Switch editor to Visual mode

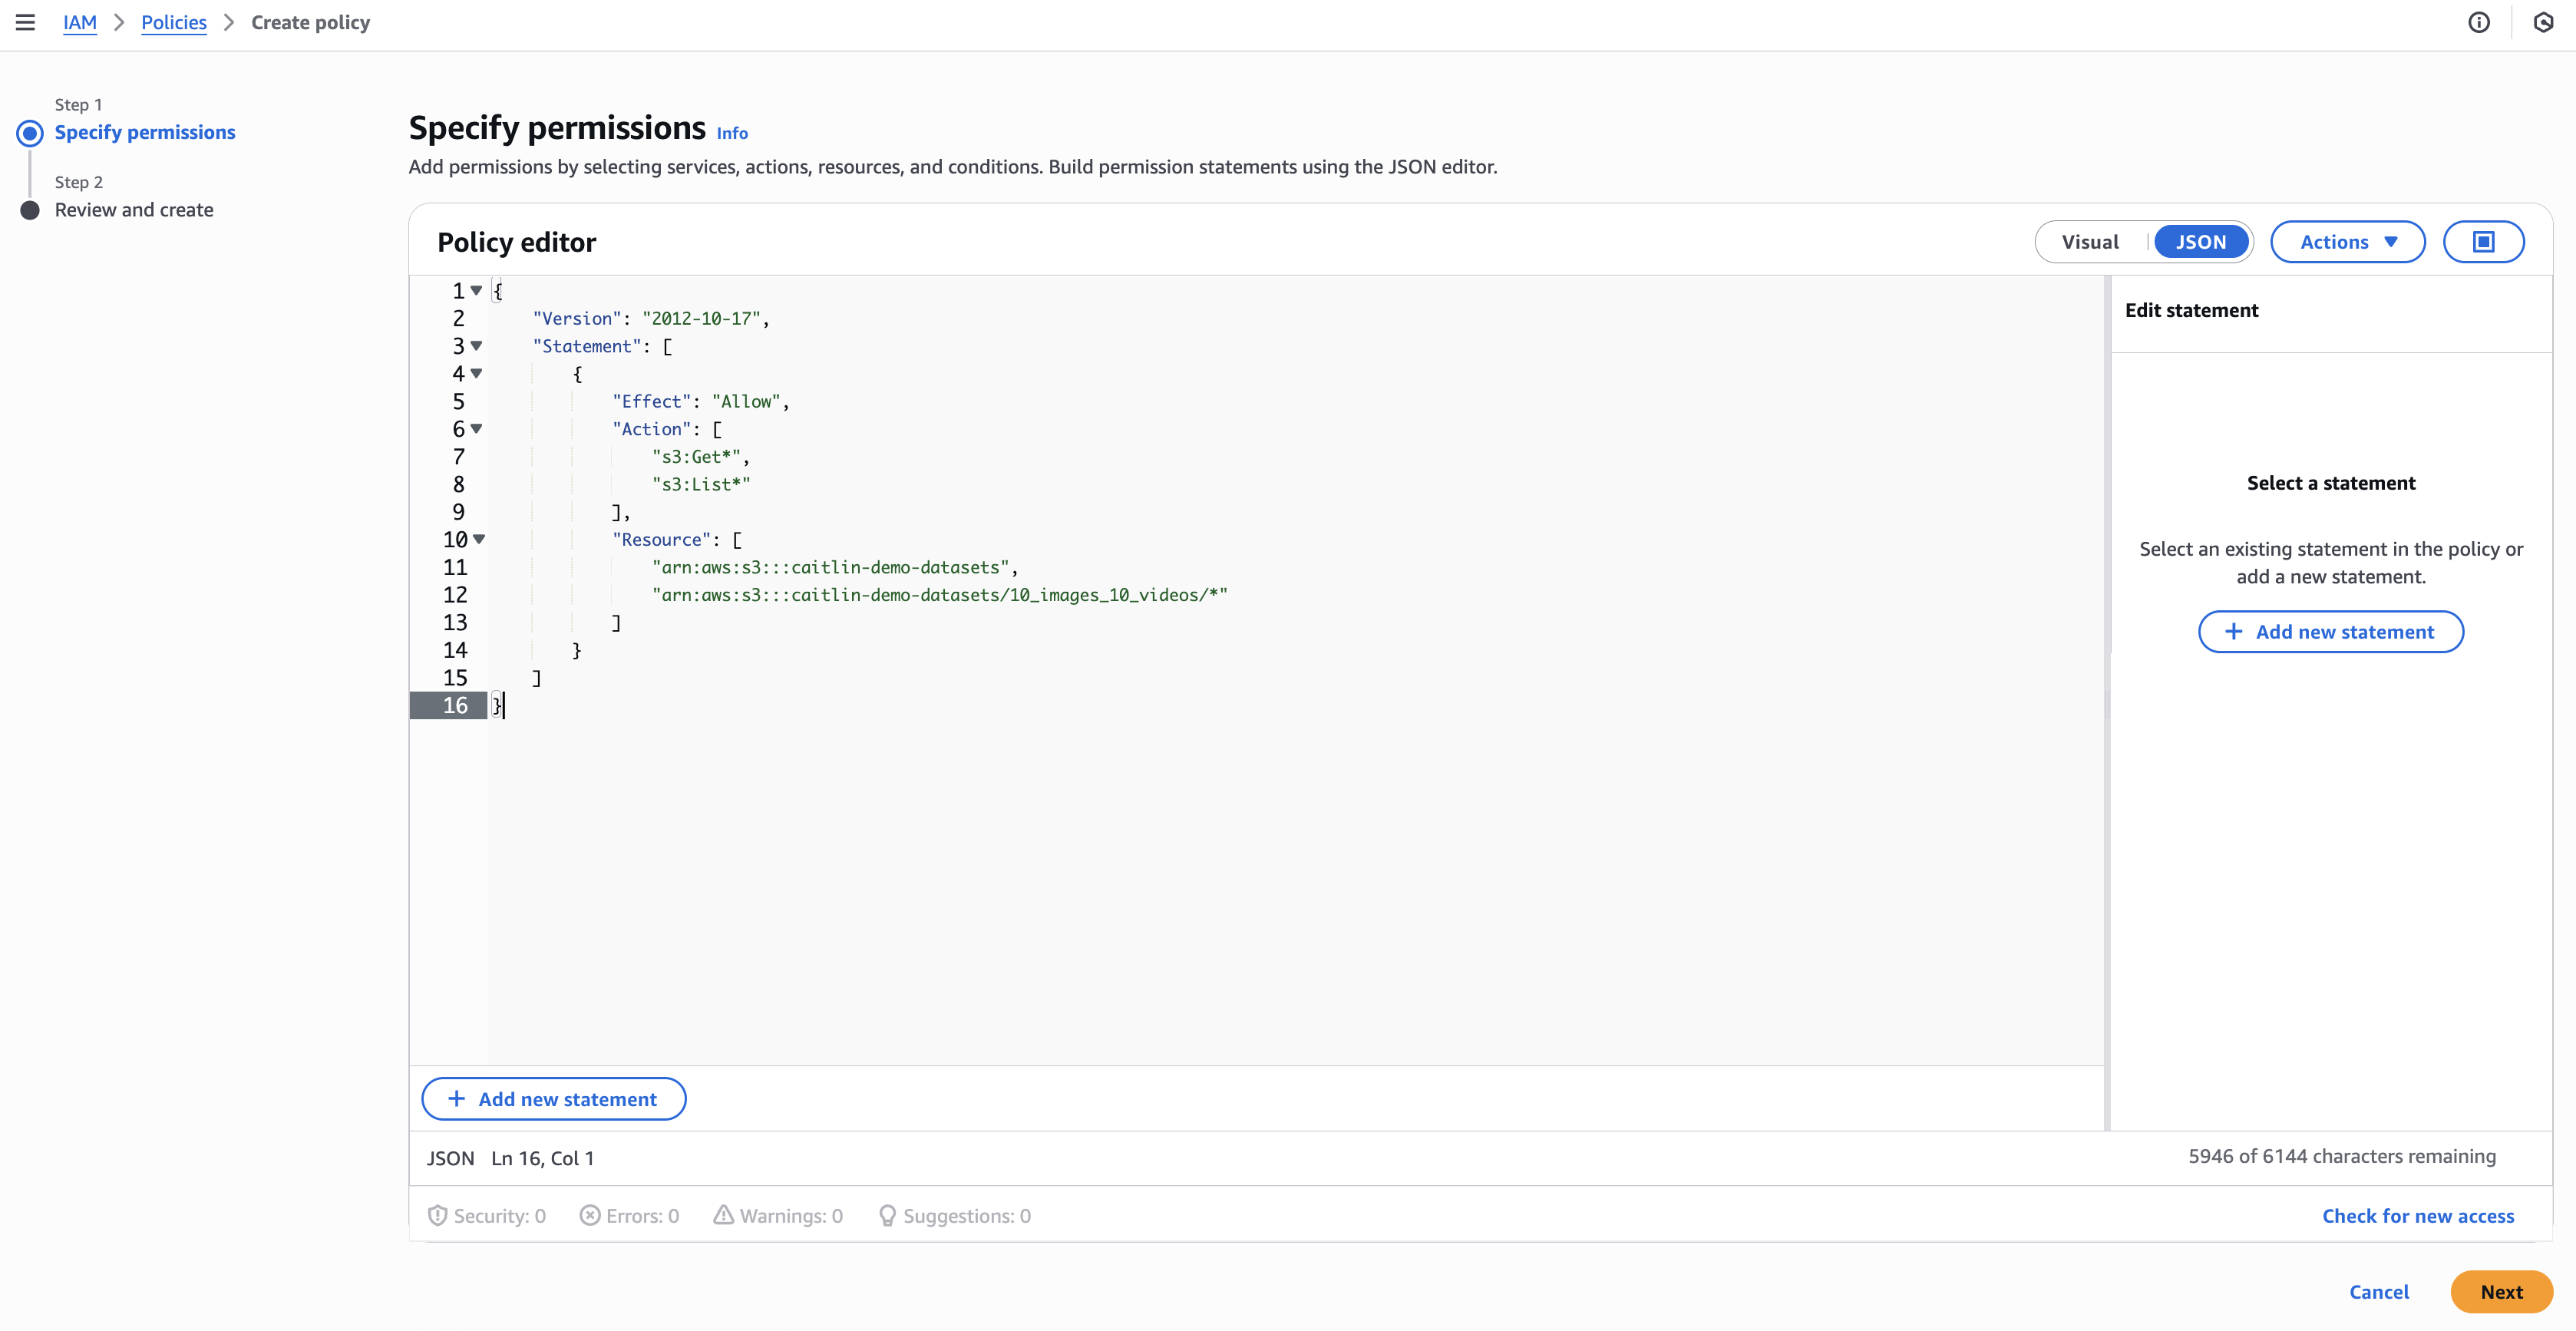coord(2090,242)
